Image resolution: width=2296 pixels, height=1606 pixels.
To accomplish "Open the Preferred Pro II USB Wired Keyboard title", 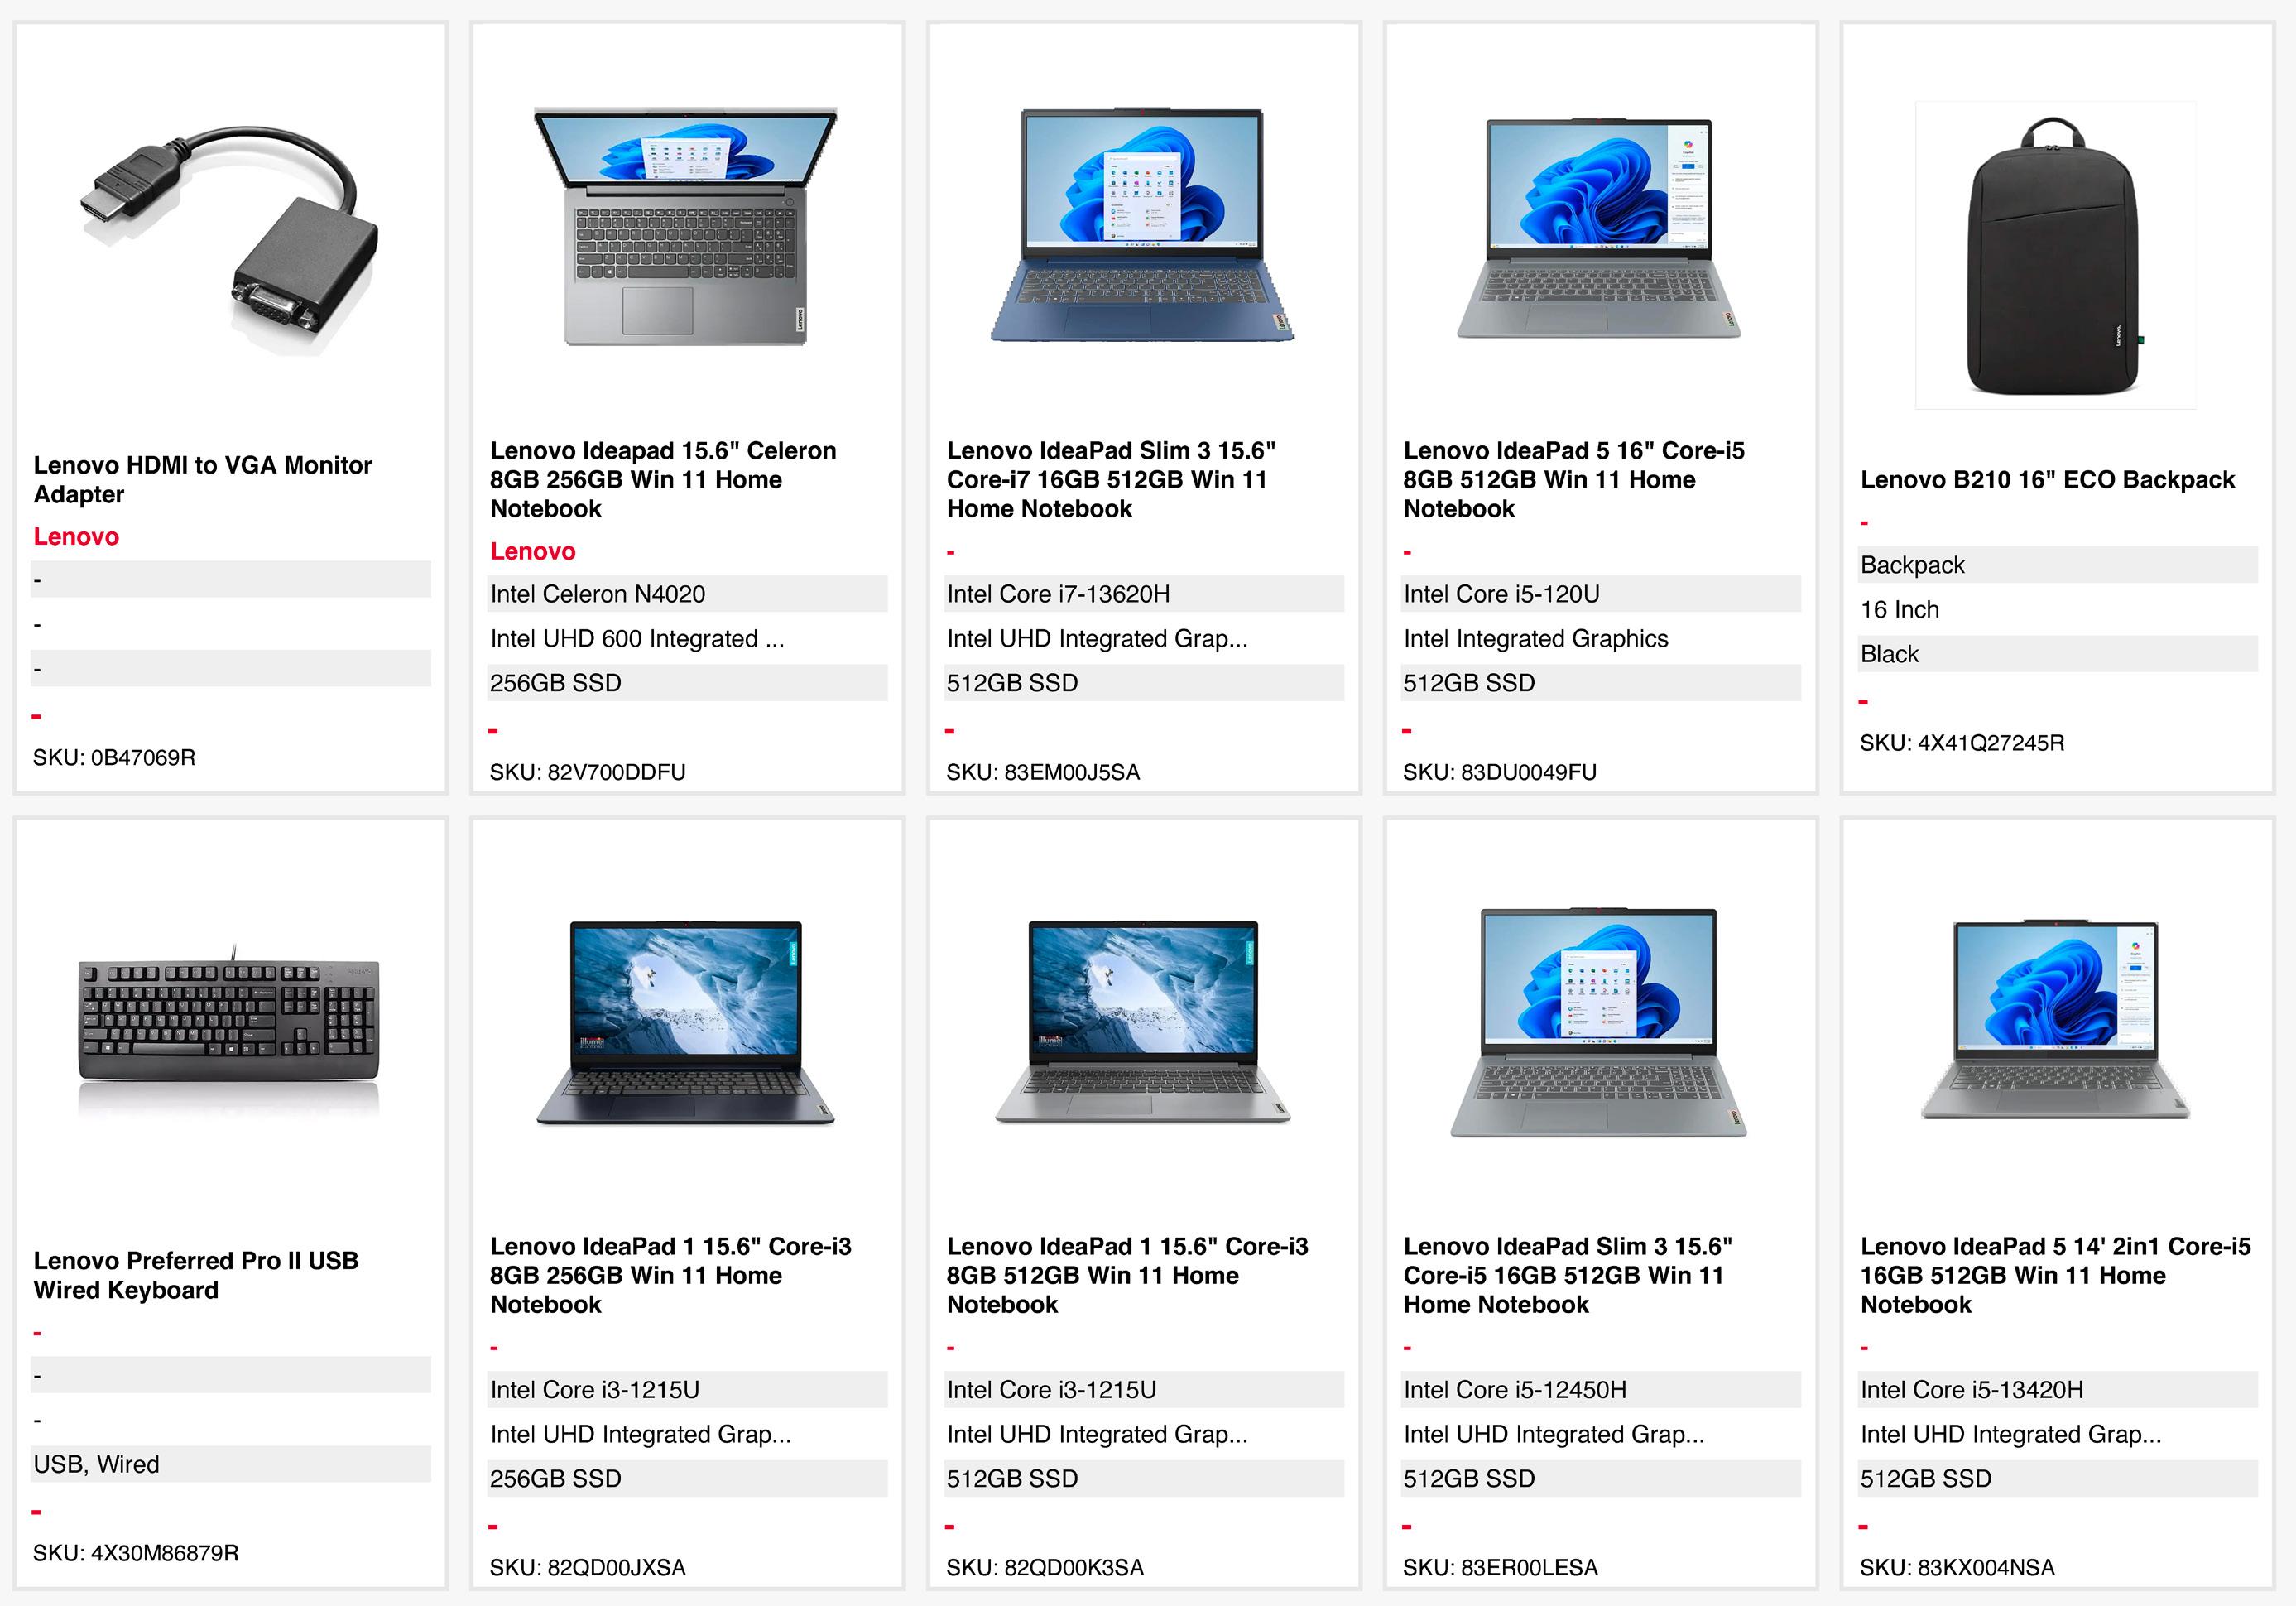I will tap(196, 1274).
